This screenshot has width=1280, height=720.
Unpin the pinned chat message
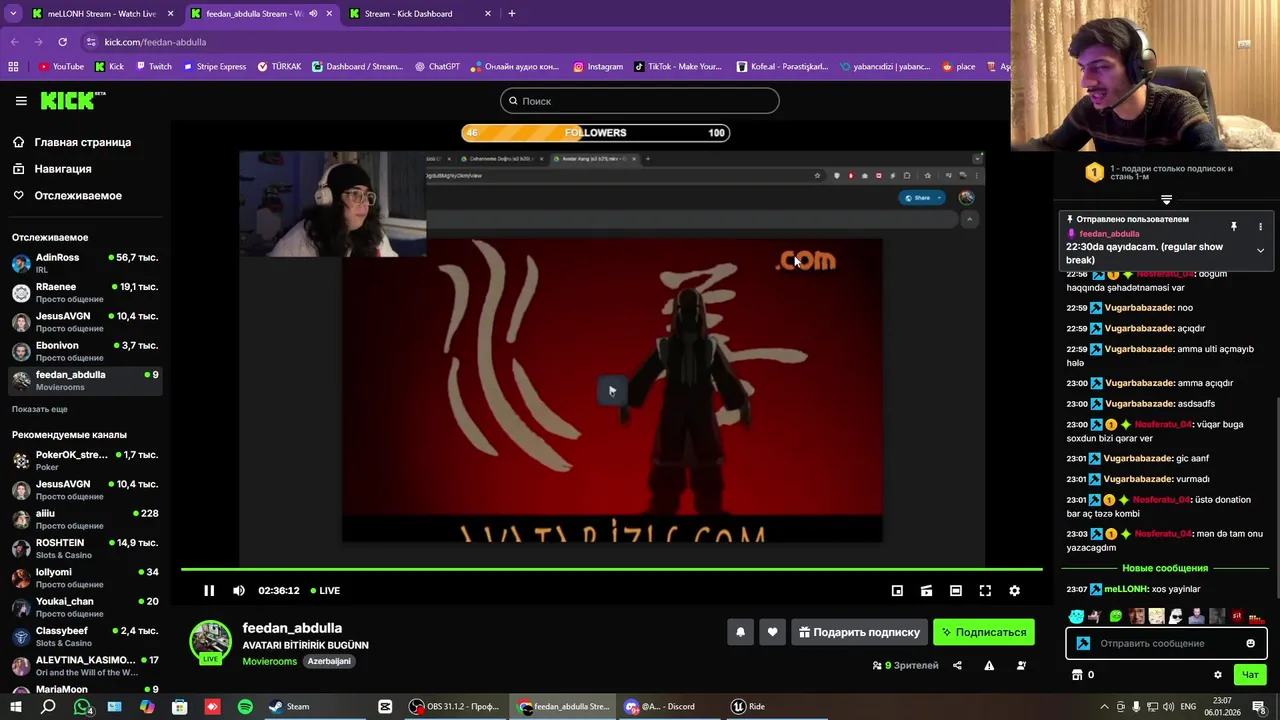click(1234, 227)
